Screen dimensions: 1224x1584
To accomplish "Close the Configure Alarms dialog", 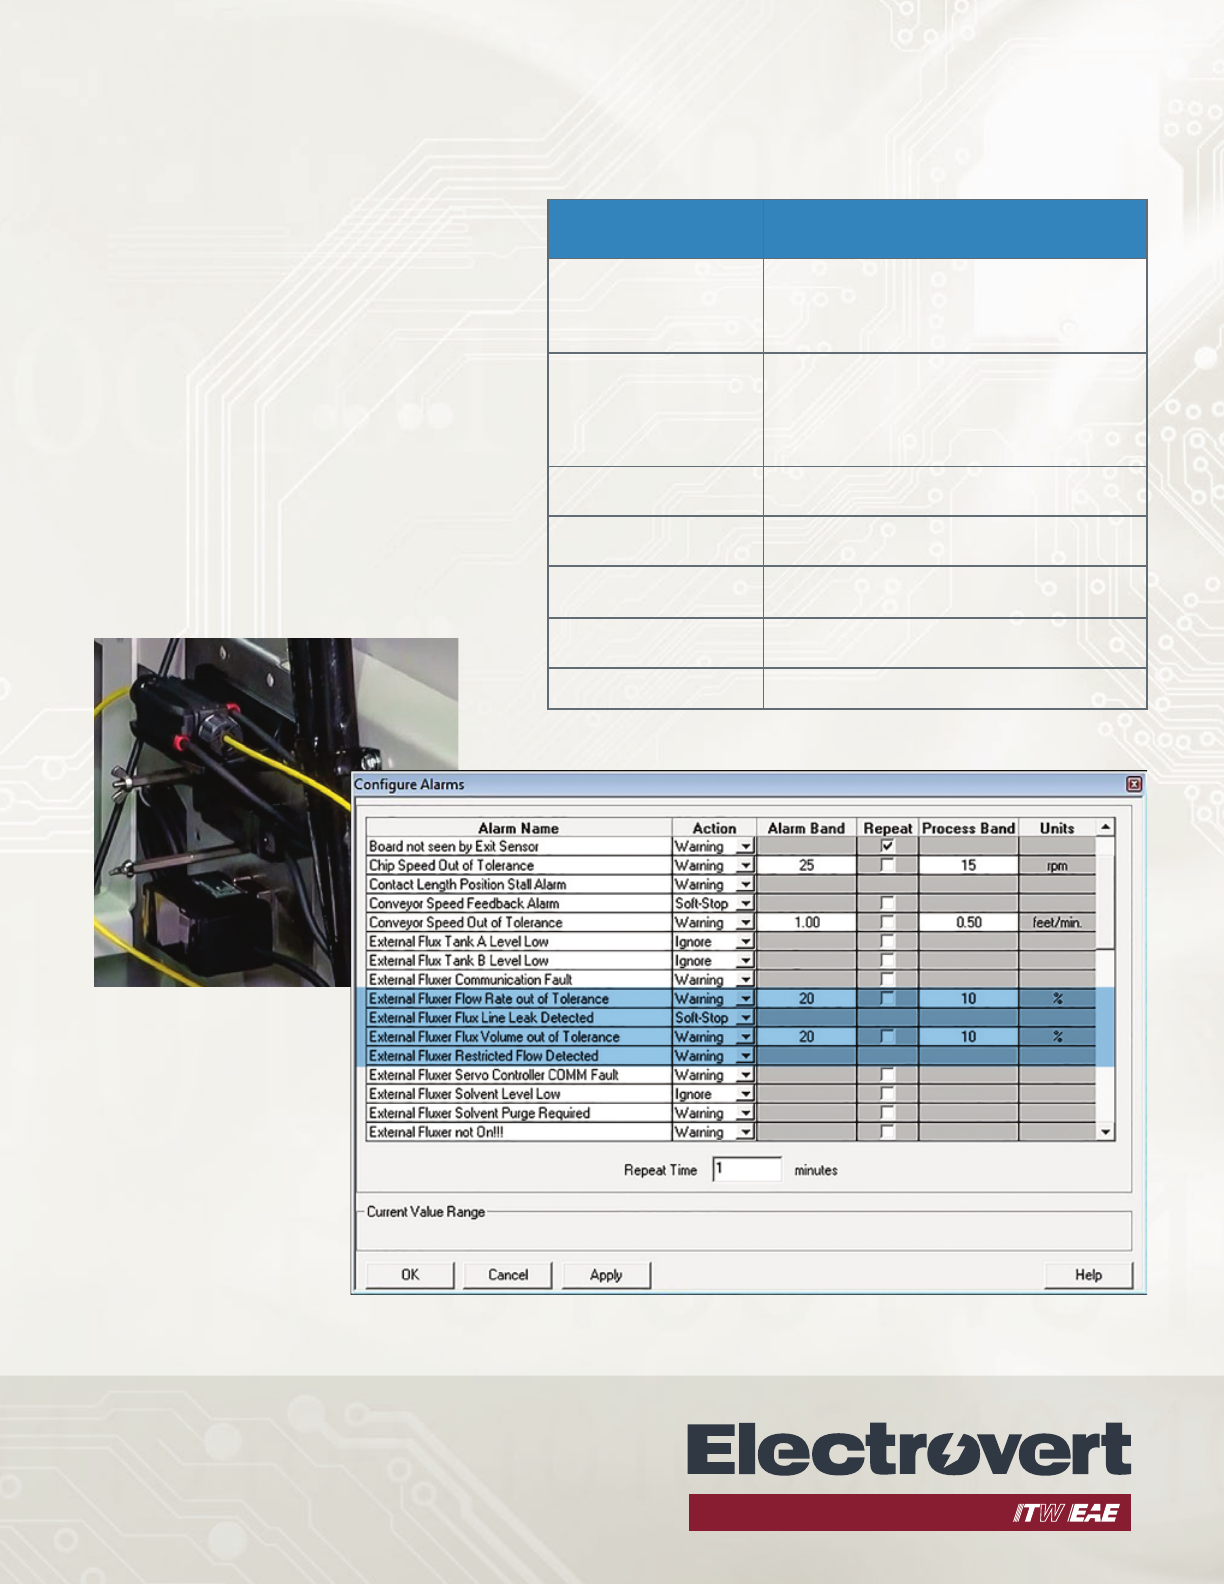I will click(1134, 785).
